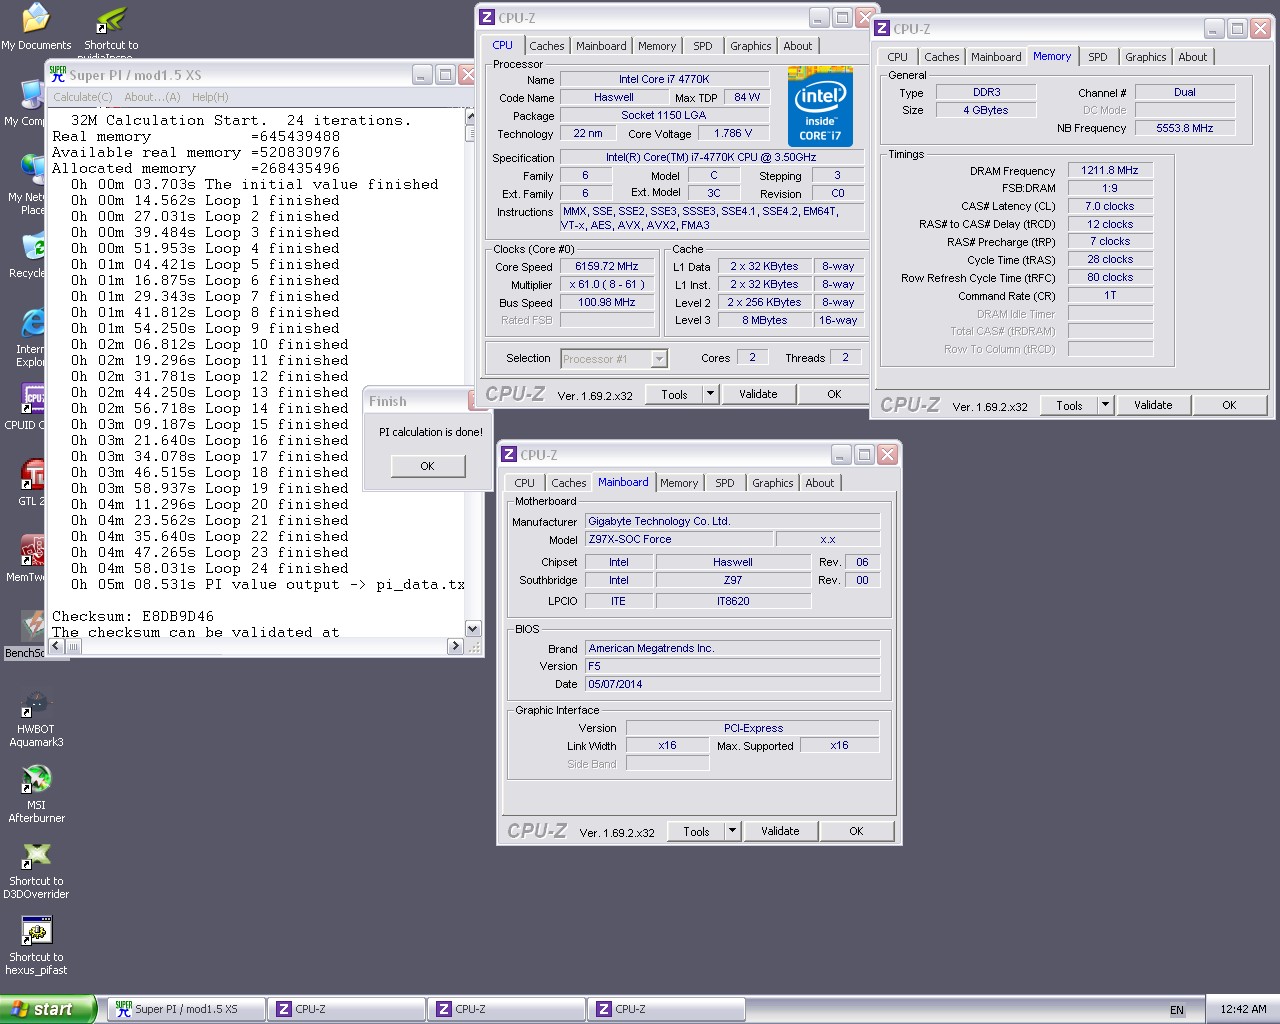Click Super PI vertical scrollbar down arrow
This screenshot has height=1024, width=1280.
[473, 629]
